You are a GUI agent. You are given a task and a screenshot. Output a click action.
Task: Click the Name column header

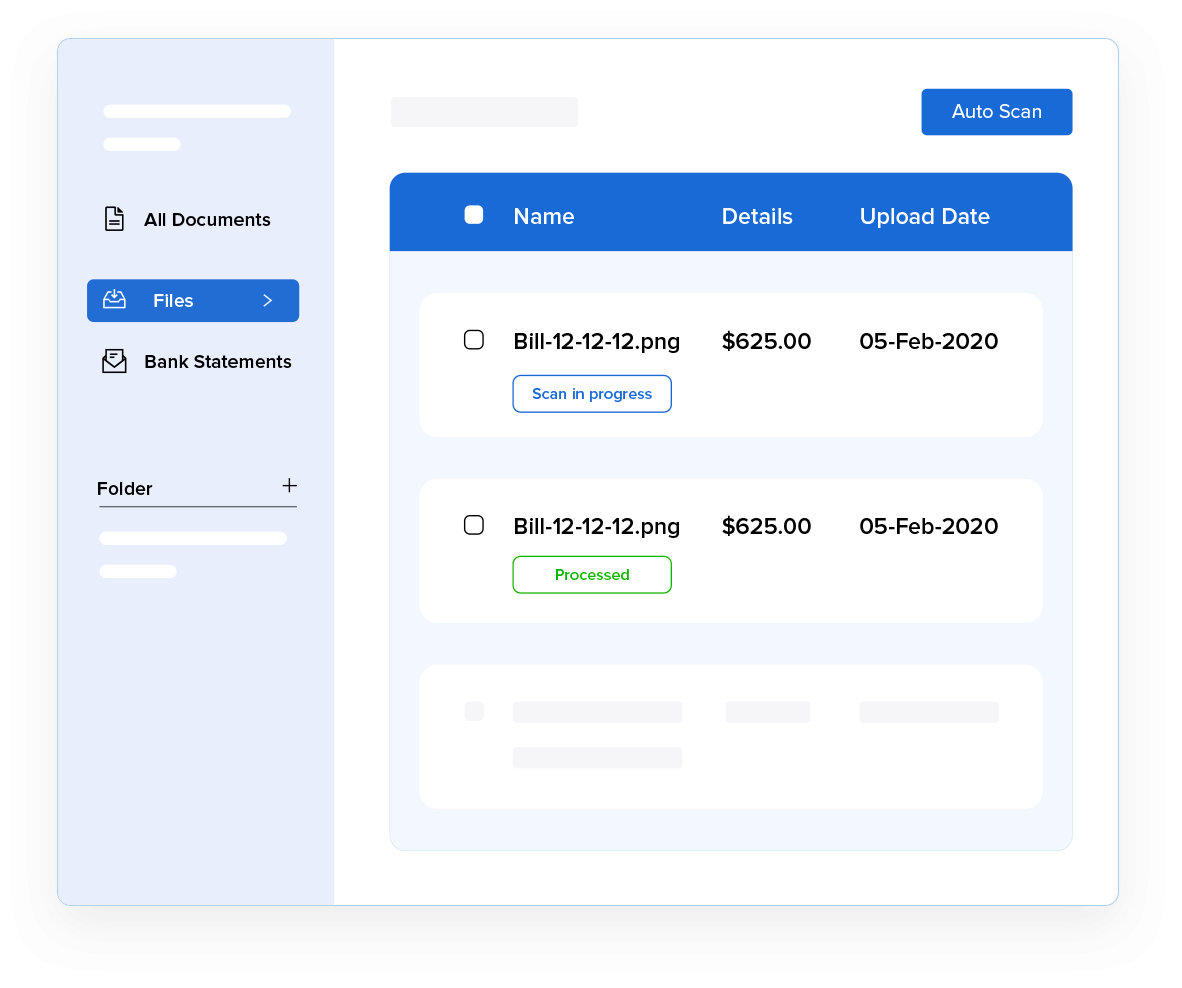(x=543, y=216)
